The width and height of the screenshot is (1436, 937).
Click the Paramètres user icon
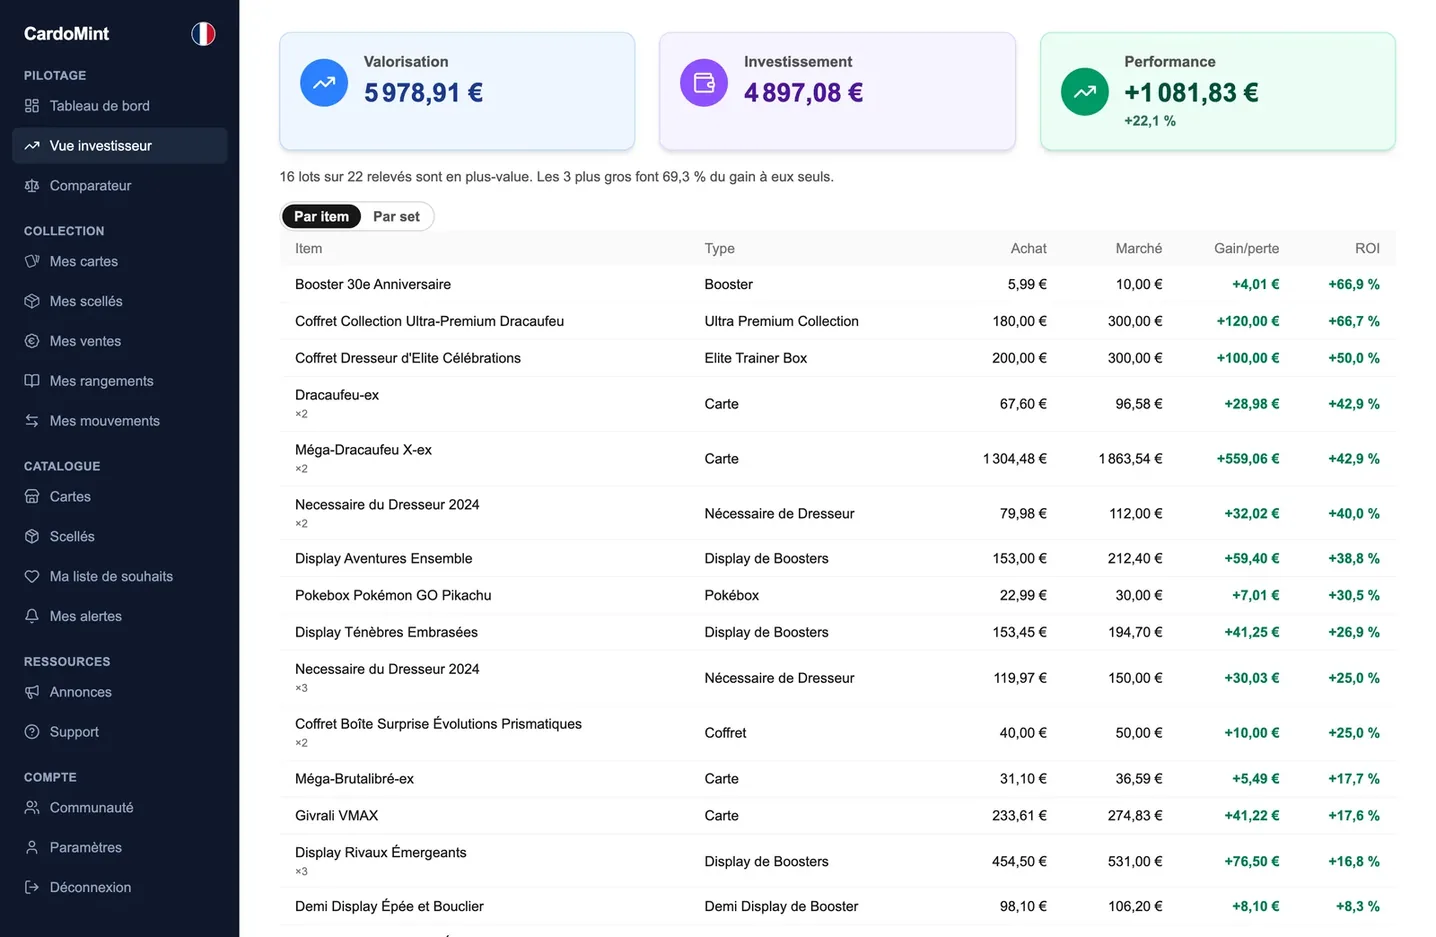(x=32, y=848)
